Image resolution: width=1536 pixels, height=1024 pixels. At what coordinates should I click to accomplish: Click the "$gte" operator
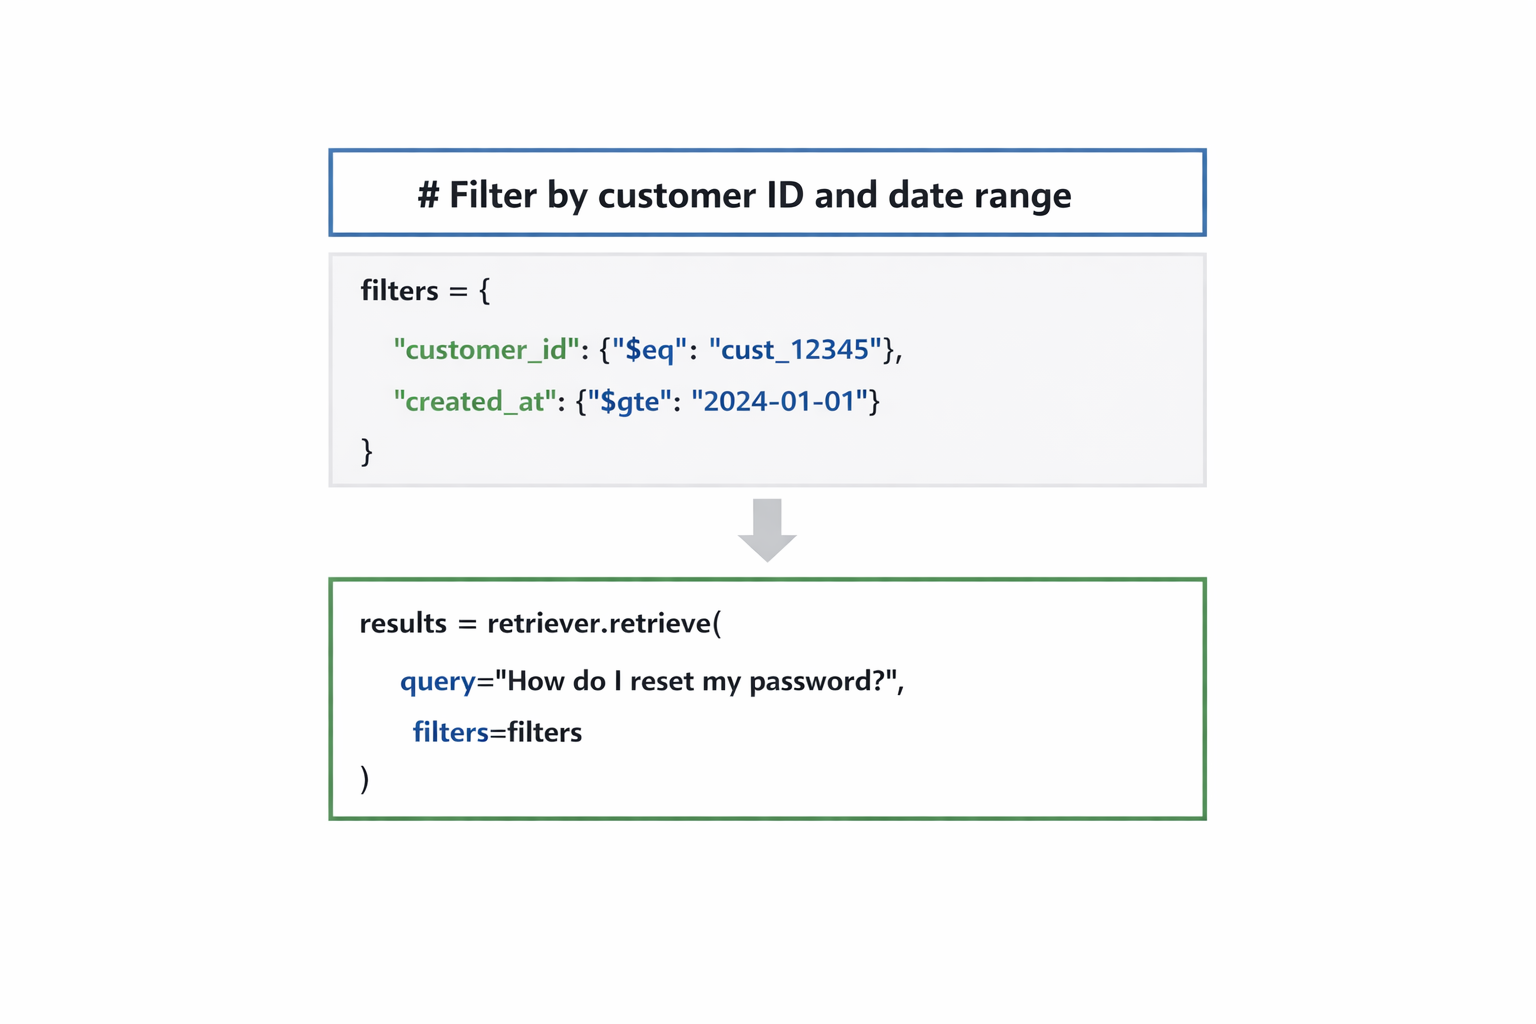[629, 401]
